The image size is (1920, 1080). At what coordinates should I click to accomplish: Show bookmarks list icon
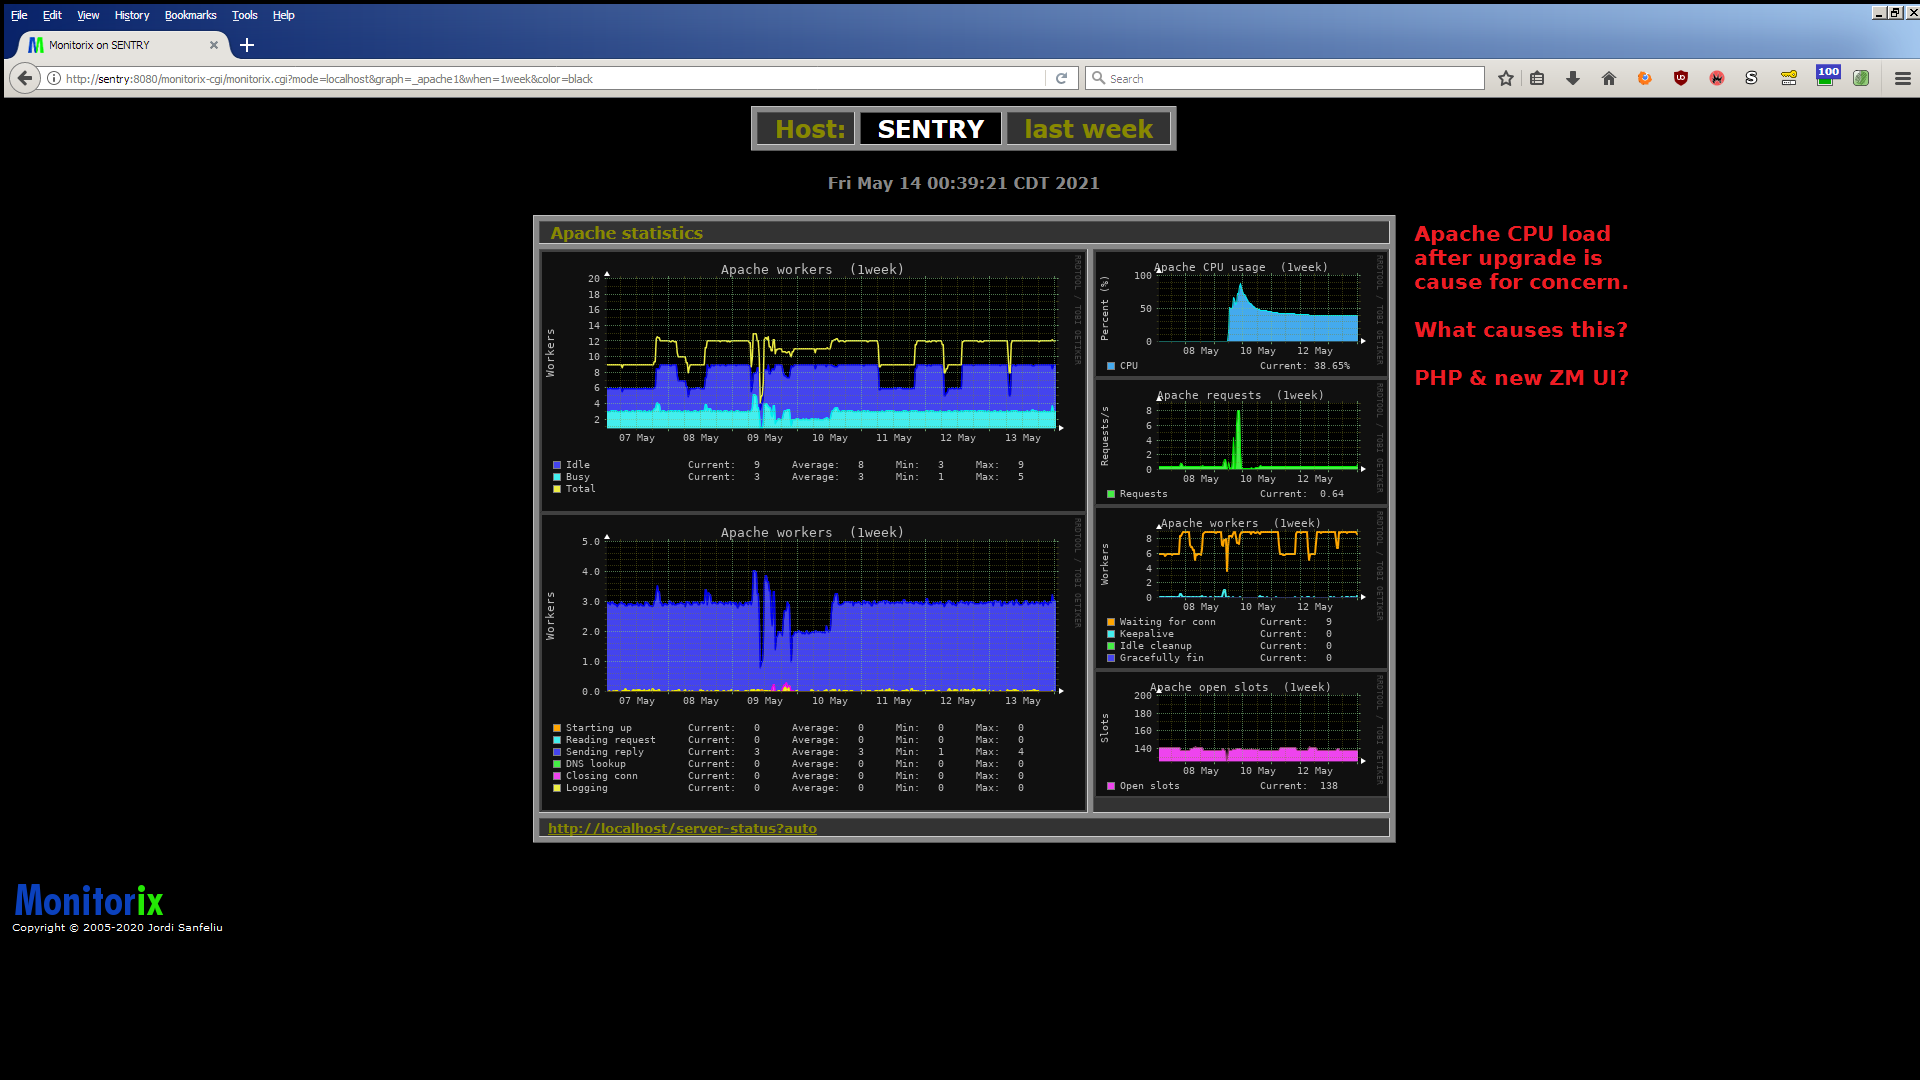coord(1538,78)
